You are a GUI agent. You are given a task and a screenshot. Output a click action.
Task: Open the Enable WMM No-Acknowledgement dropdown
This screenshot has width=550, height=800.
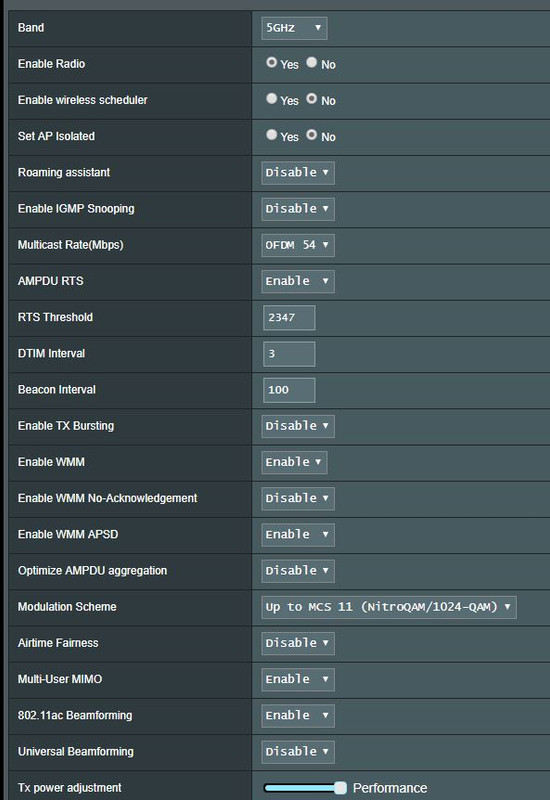298,498
